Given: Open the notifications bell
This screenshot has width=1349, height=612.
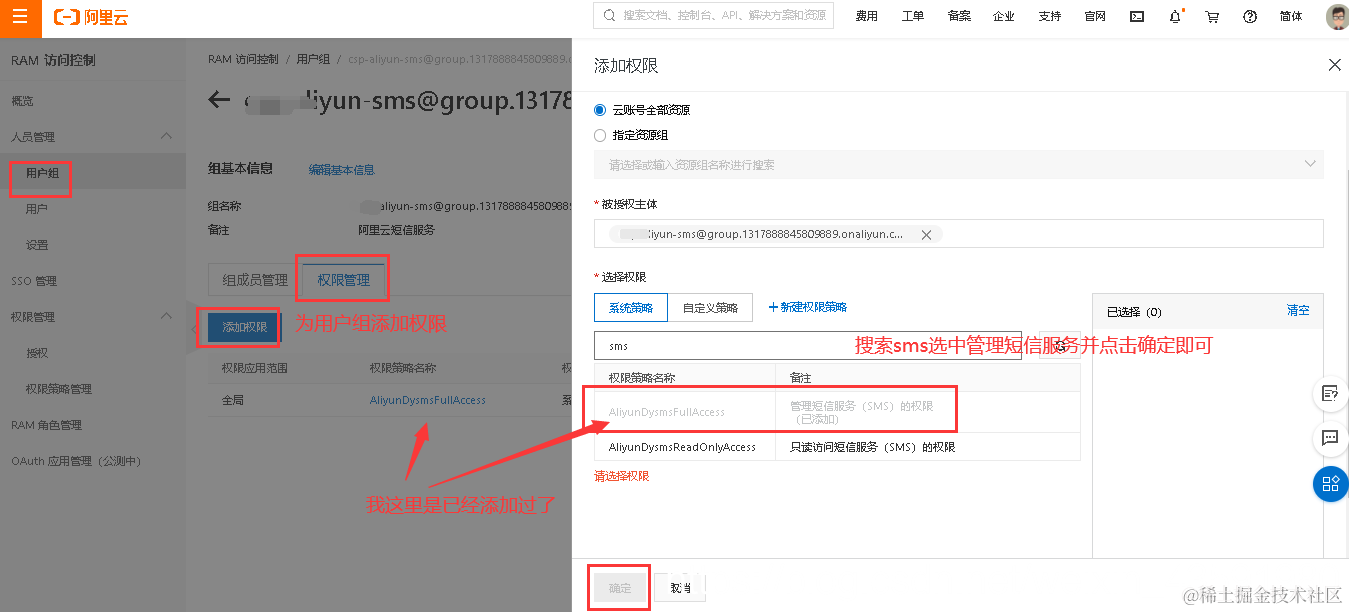Looking at the screenshot, I should click(x=1175, y=16).
